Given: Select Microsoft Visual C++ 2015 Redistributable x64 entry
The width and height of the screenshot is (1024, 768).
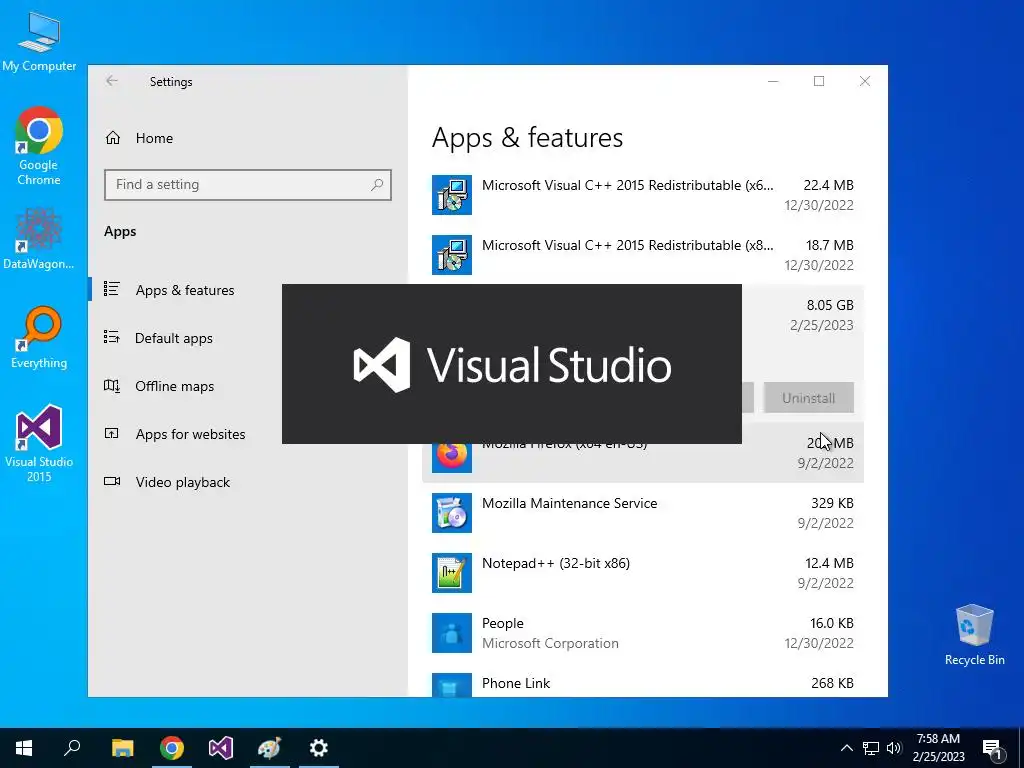Looking at the screenshot, I should 643,195.
